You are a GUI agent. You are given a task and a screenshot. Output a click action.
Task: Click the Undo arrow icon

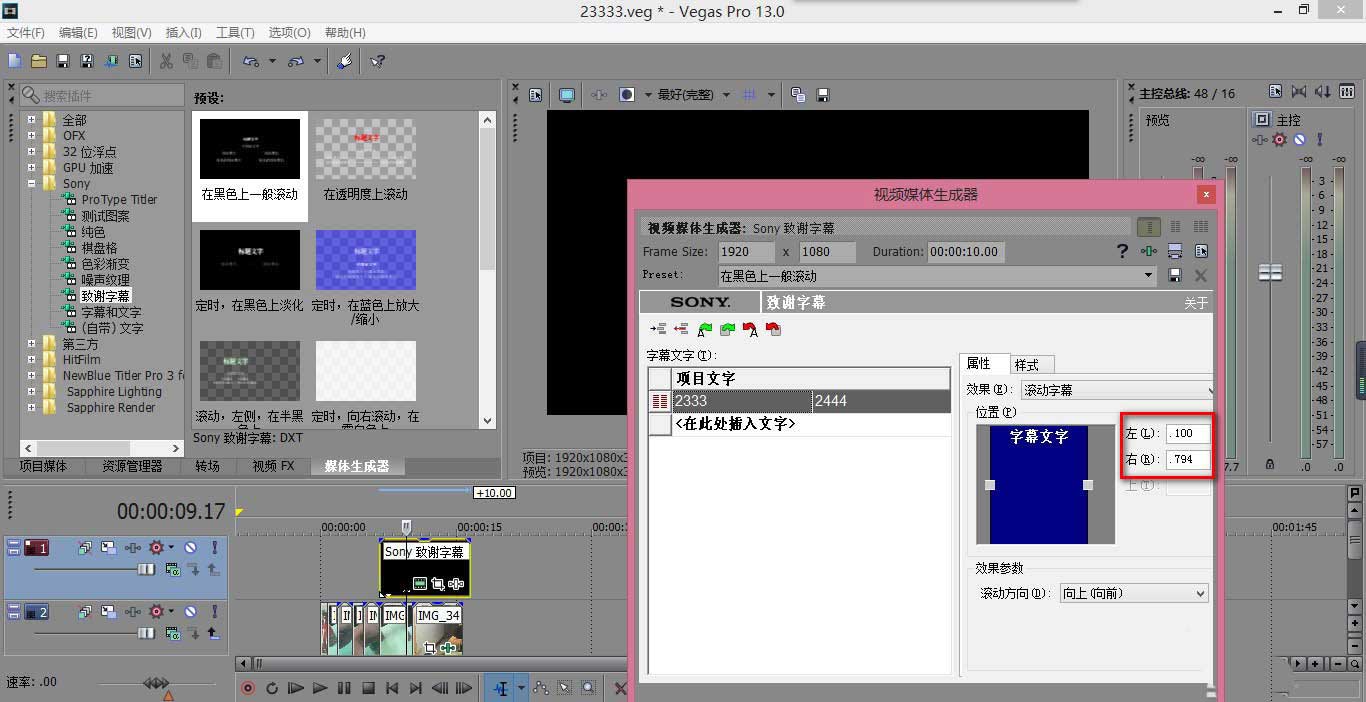pyautogui.click(x=250, y=61)
